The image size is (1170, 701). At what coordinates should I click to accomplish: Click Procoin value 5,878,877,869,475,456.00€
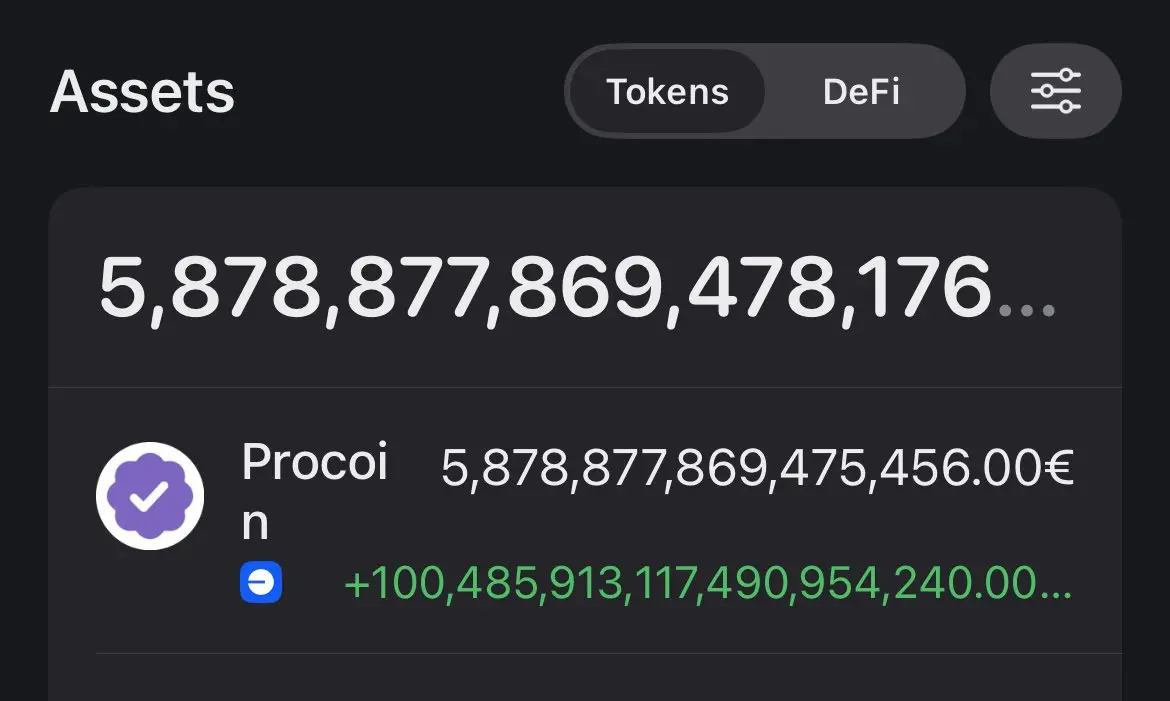click(x=757, y=469)
